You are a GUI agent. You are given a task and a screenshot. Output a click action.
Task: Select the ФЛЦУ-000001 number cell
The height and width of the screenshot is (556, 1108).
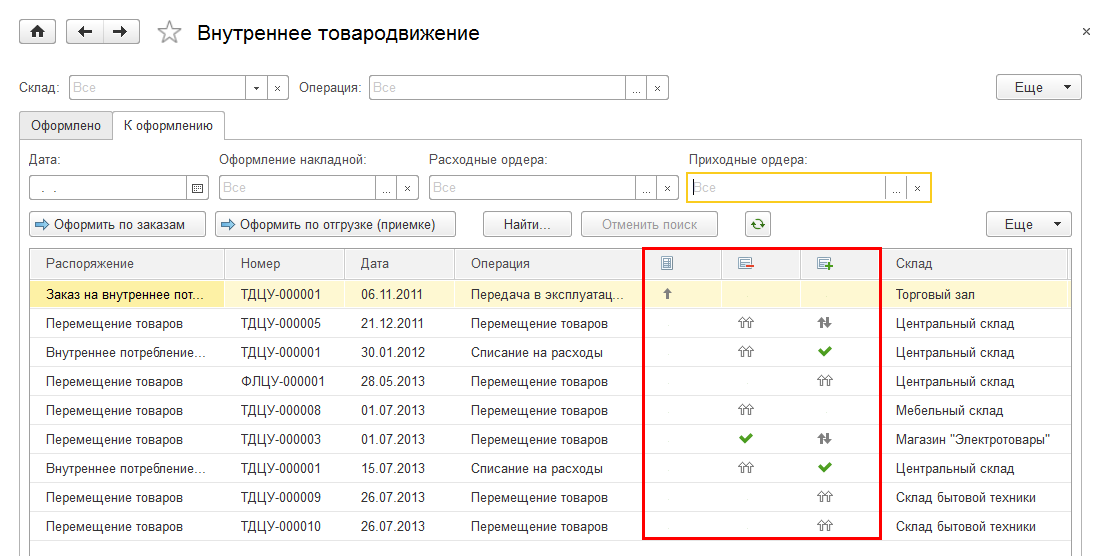click(x=283, y=381)
